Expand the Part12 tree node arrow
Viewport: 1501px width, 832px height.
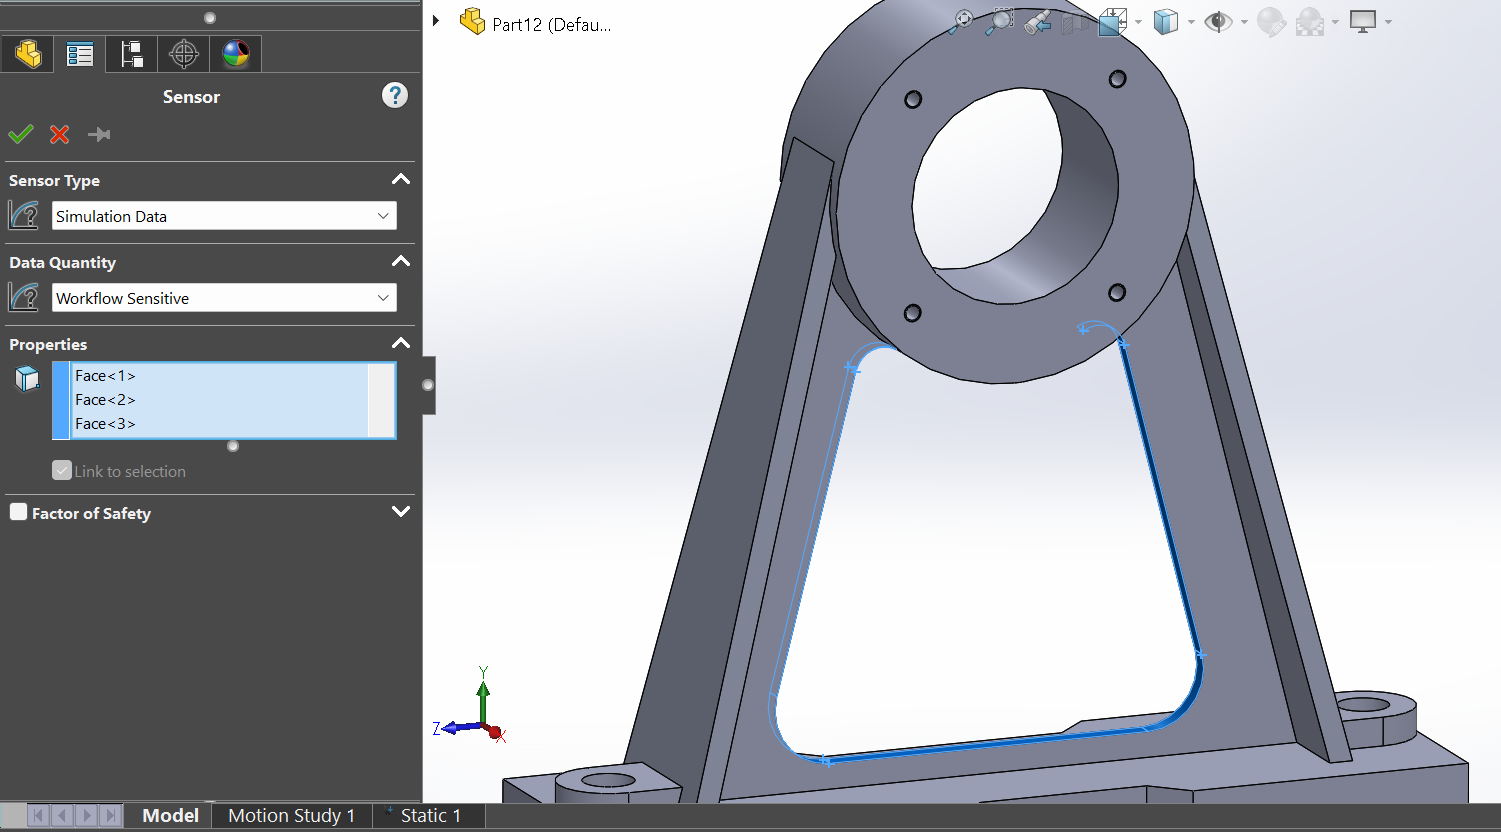436,21
